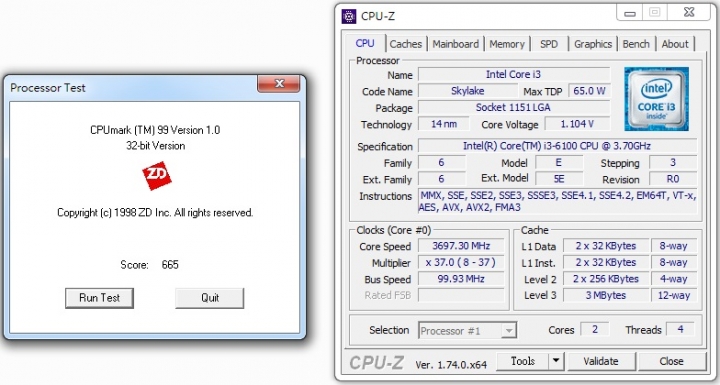Open the Memory tab
720x385 pixels.
507,44
